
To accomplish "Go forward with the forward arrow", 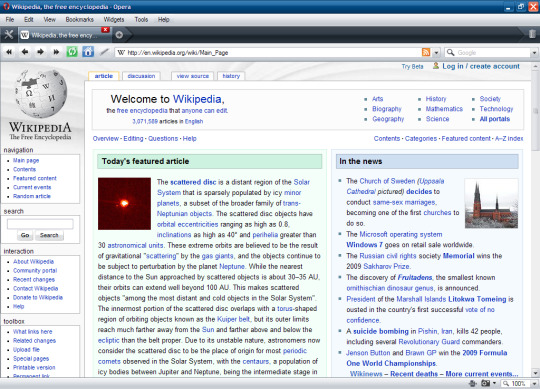I will pos(40,52).
